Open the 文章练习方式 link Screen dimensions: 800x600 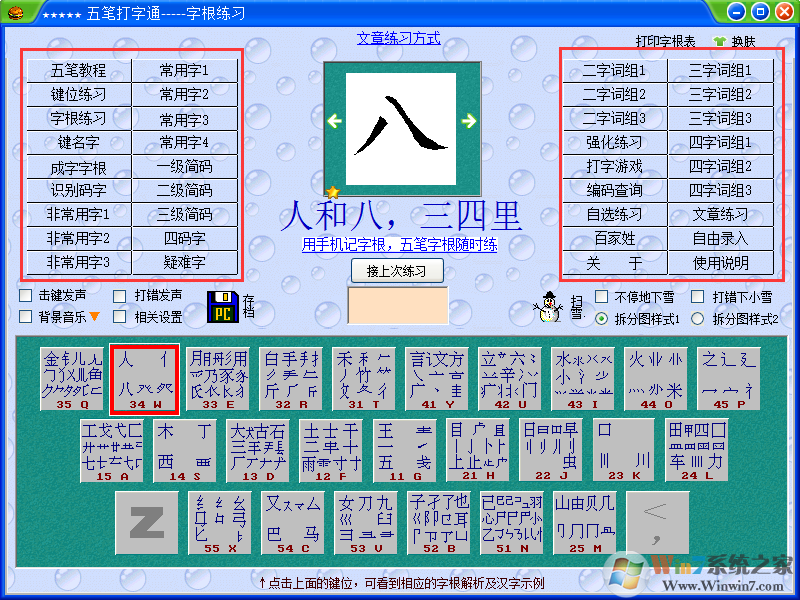tap(397, 37)
